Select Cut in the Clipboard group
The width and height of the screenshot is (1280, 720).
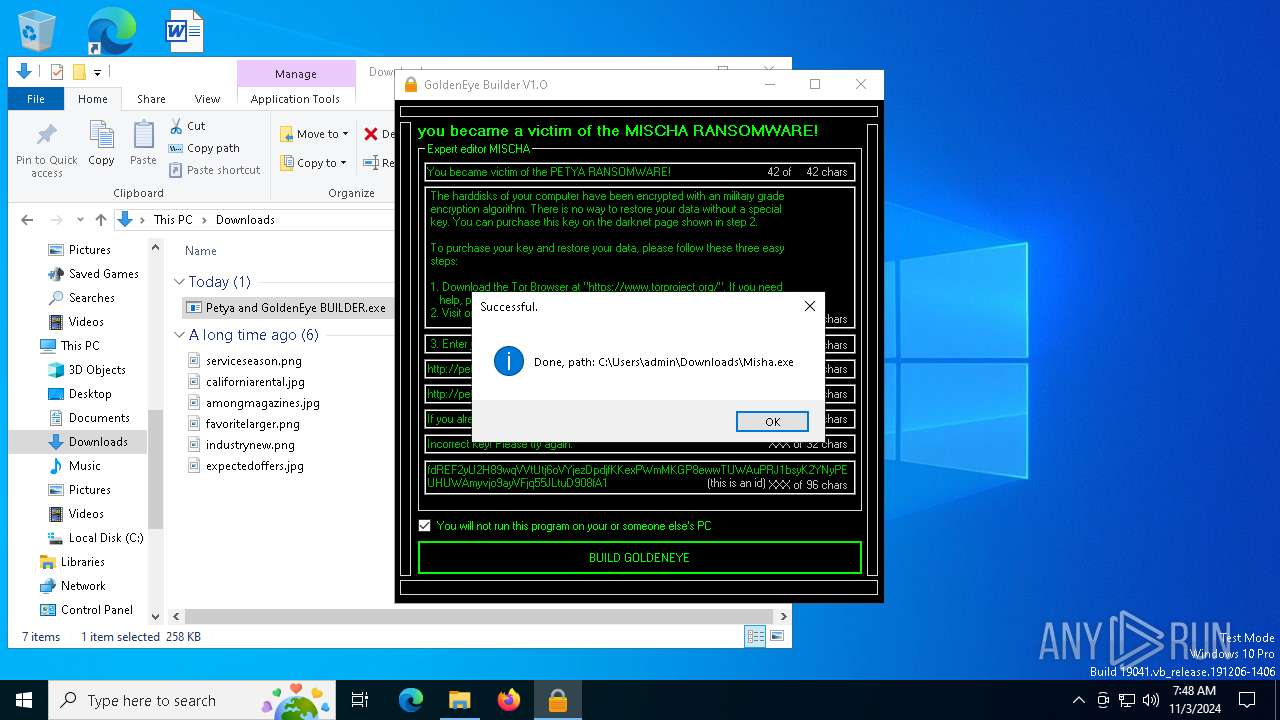(187, 126)
